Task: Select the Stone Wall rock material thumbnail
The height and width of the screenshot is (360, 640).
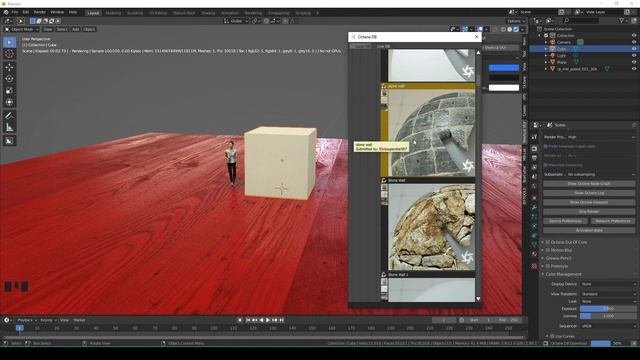Action: coord(431,227)
